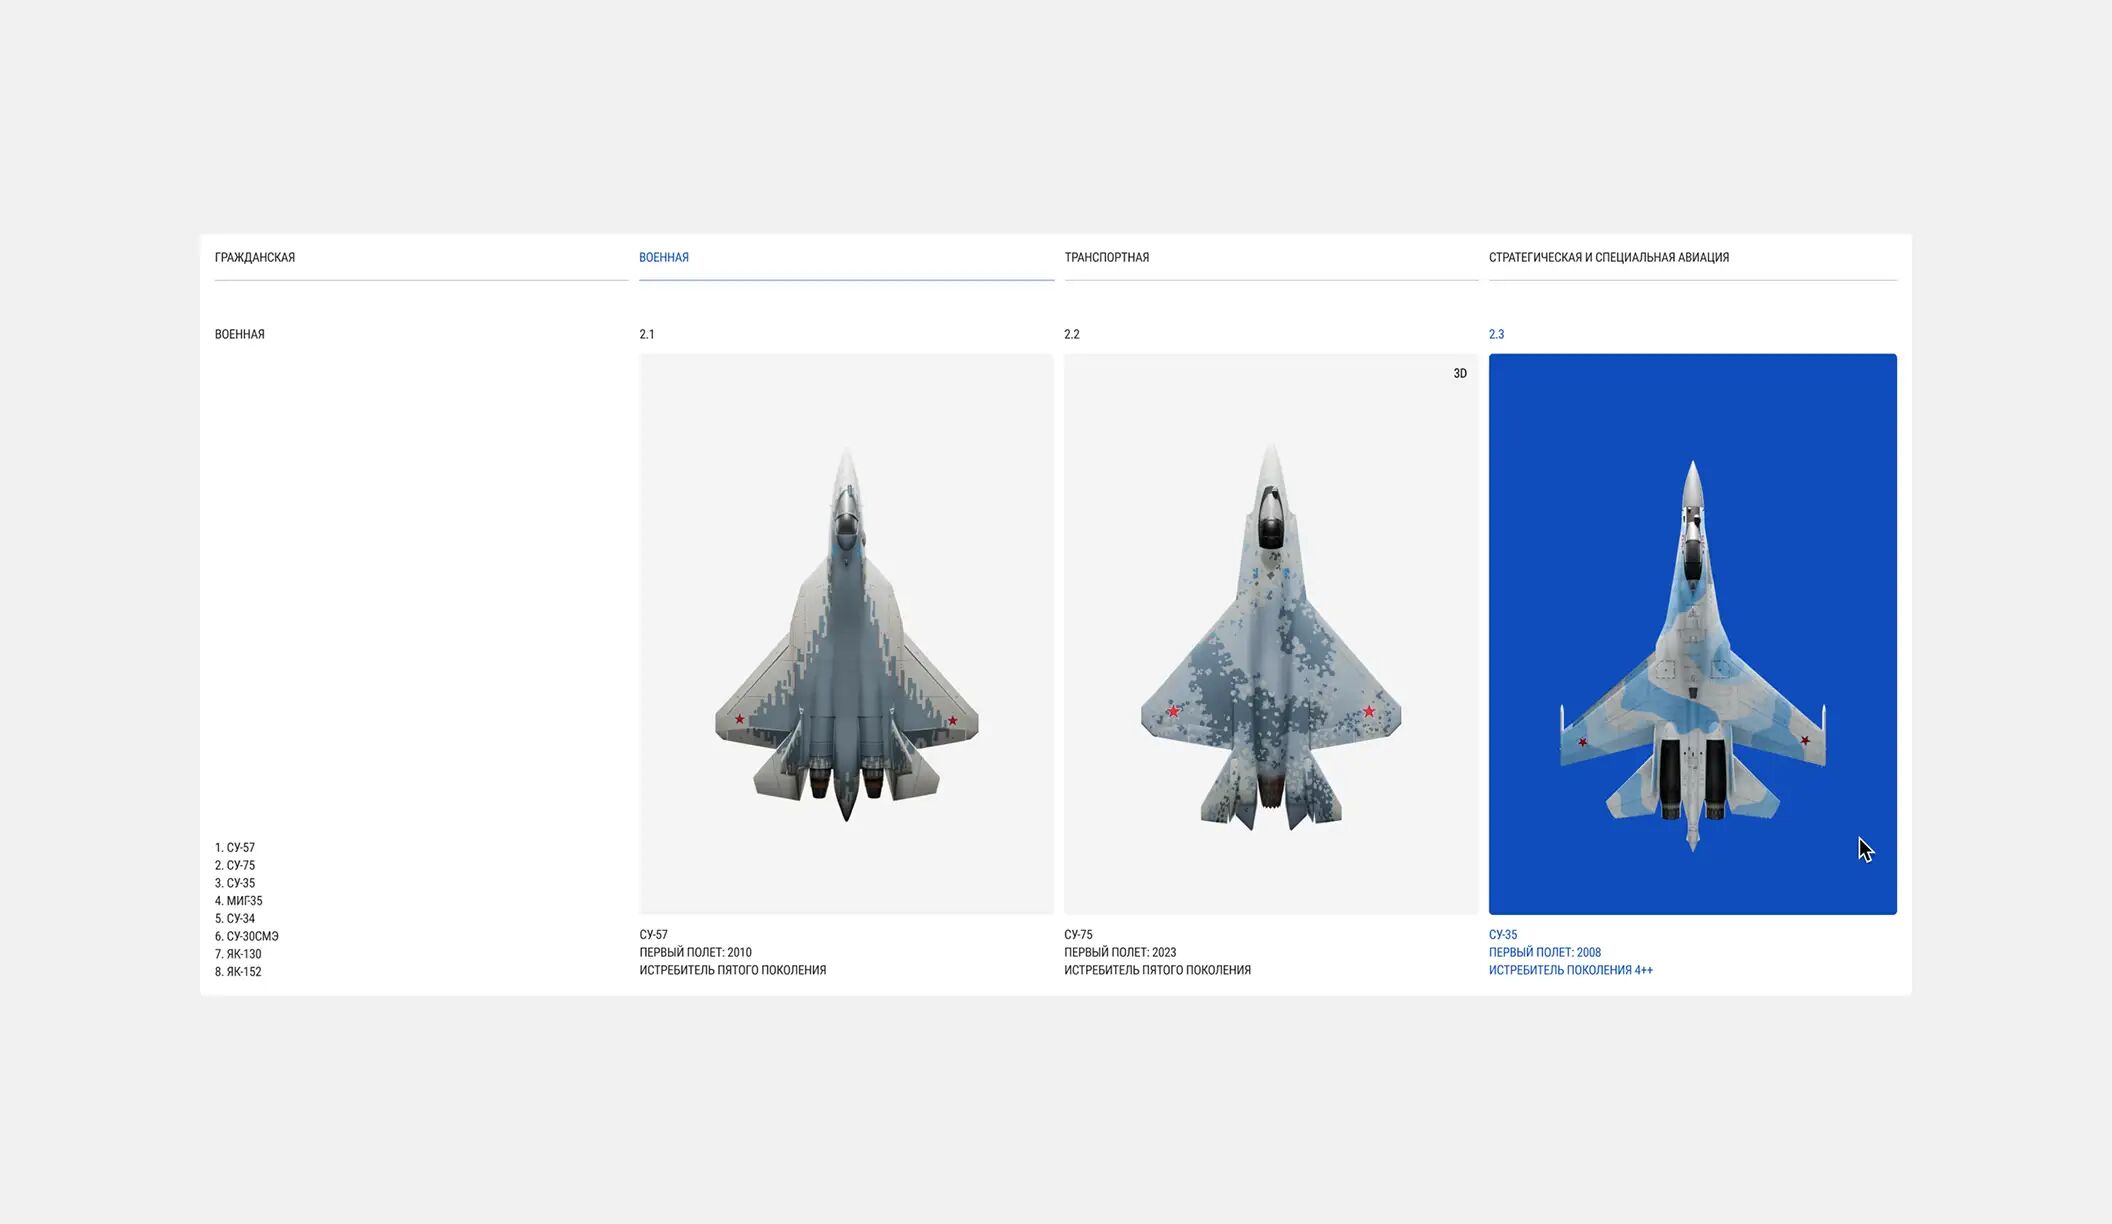The height and width of the screenshot is (1224, 2112).
Task: Open МИГ-35 from the aircraft list
Action: tap(239, 900)
